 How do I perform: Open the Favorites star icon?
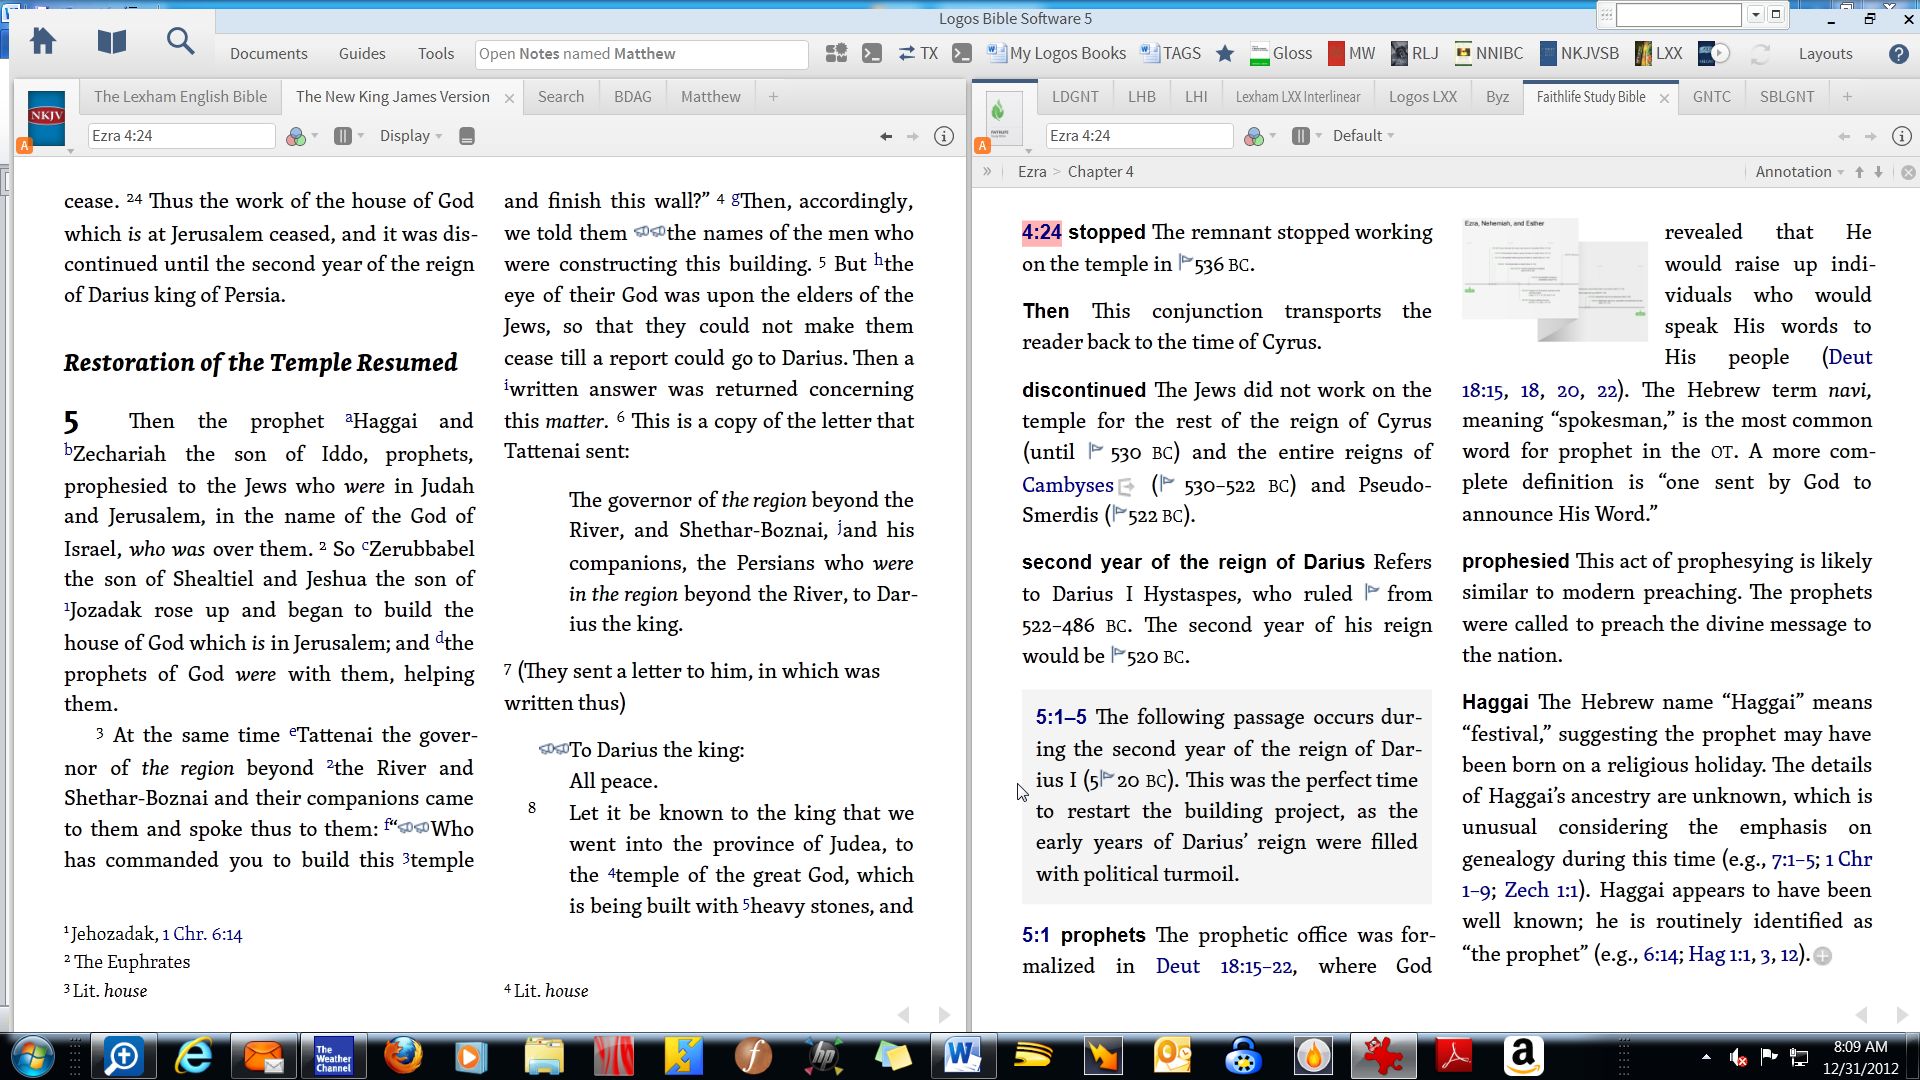pyautogui.click(x=1225, y=54)
